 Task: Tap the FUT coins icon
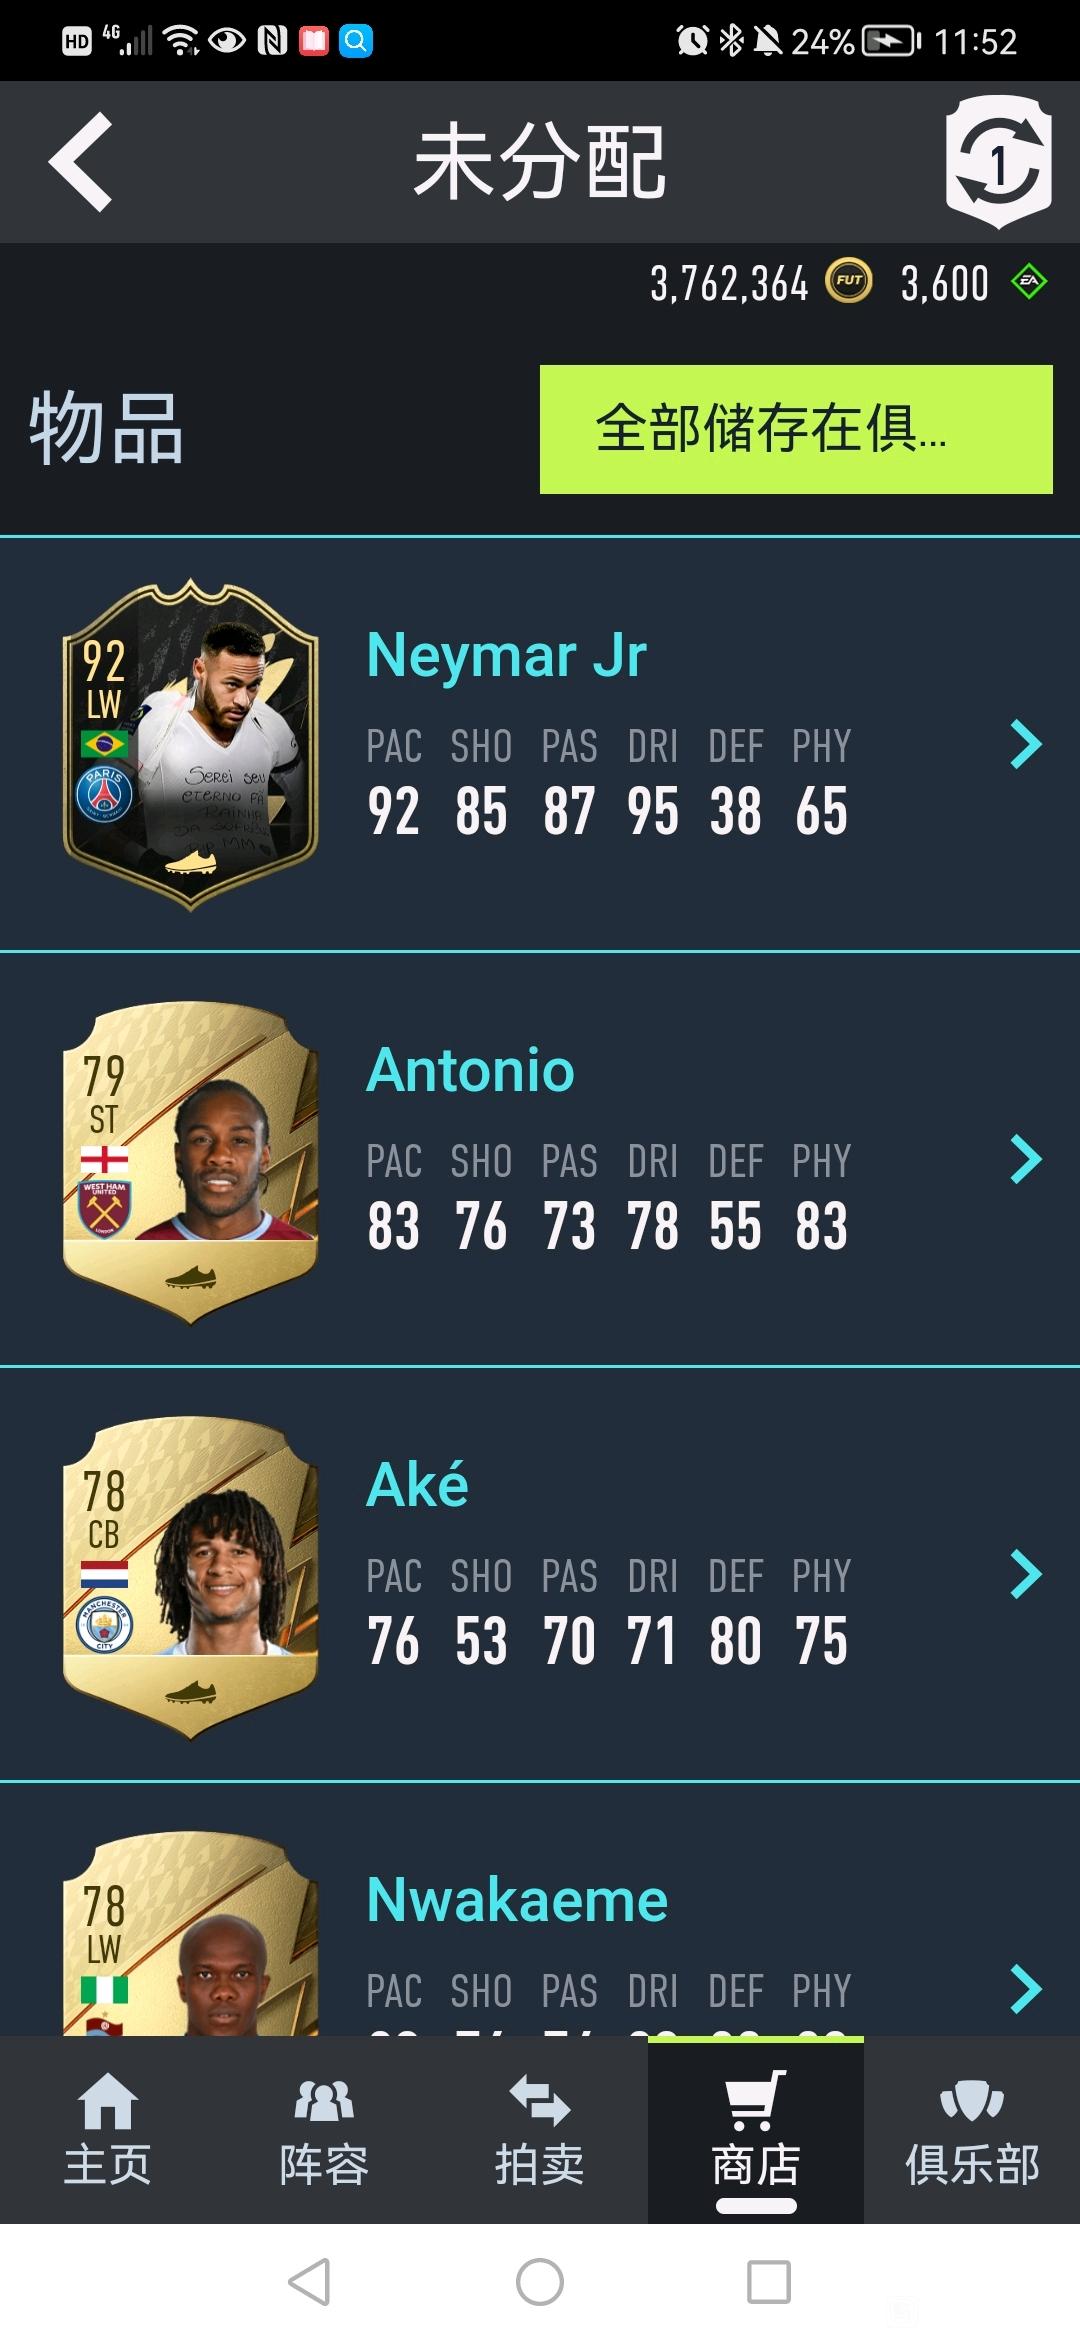[x=849, y=281]
